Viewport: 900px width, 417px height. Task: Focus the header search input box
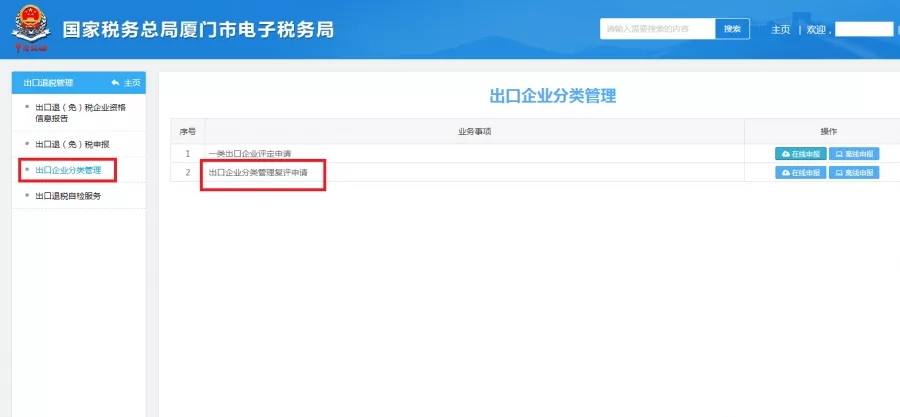click(x=658, y=29)
